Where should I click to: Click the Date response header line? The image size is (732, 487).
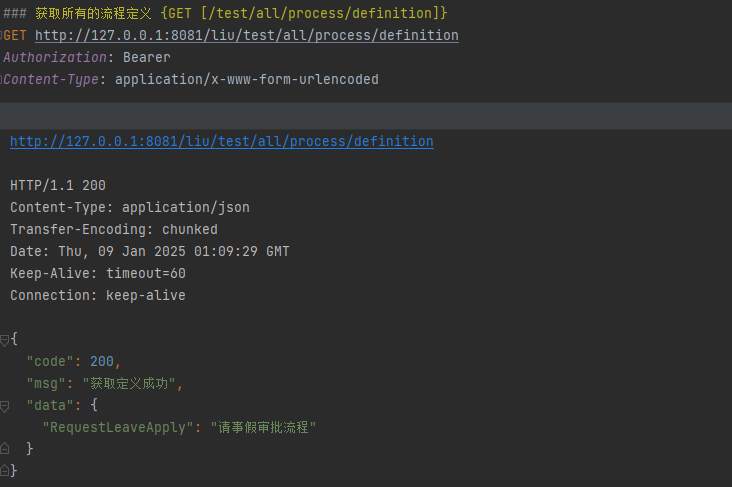pos(149,252)
